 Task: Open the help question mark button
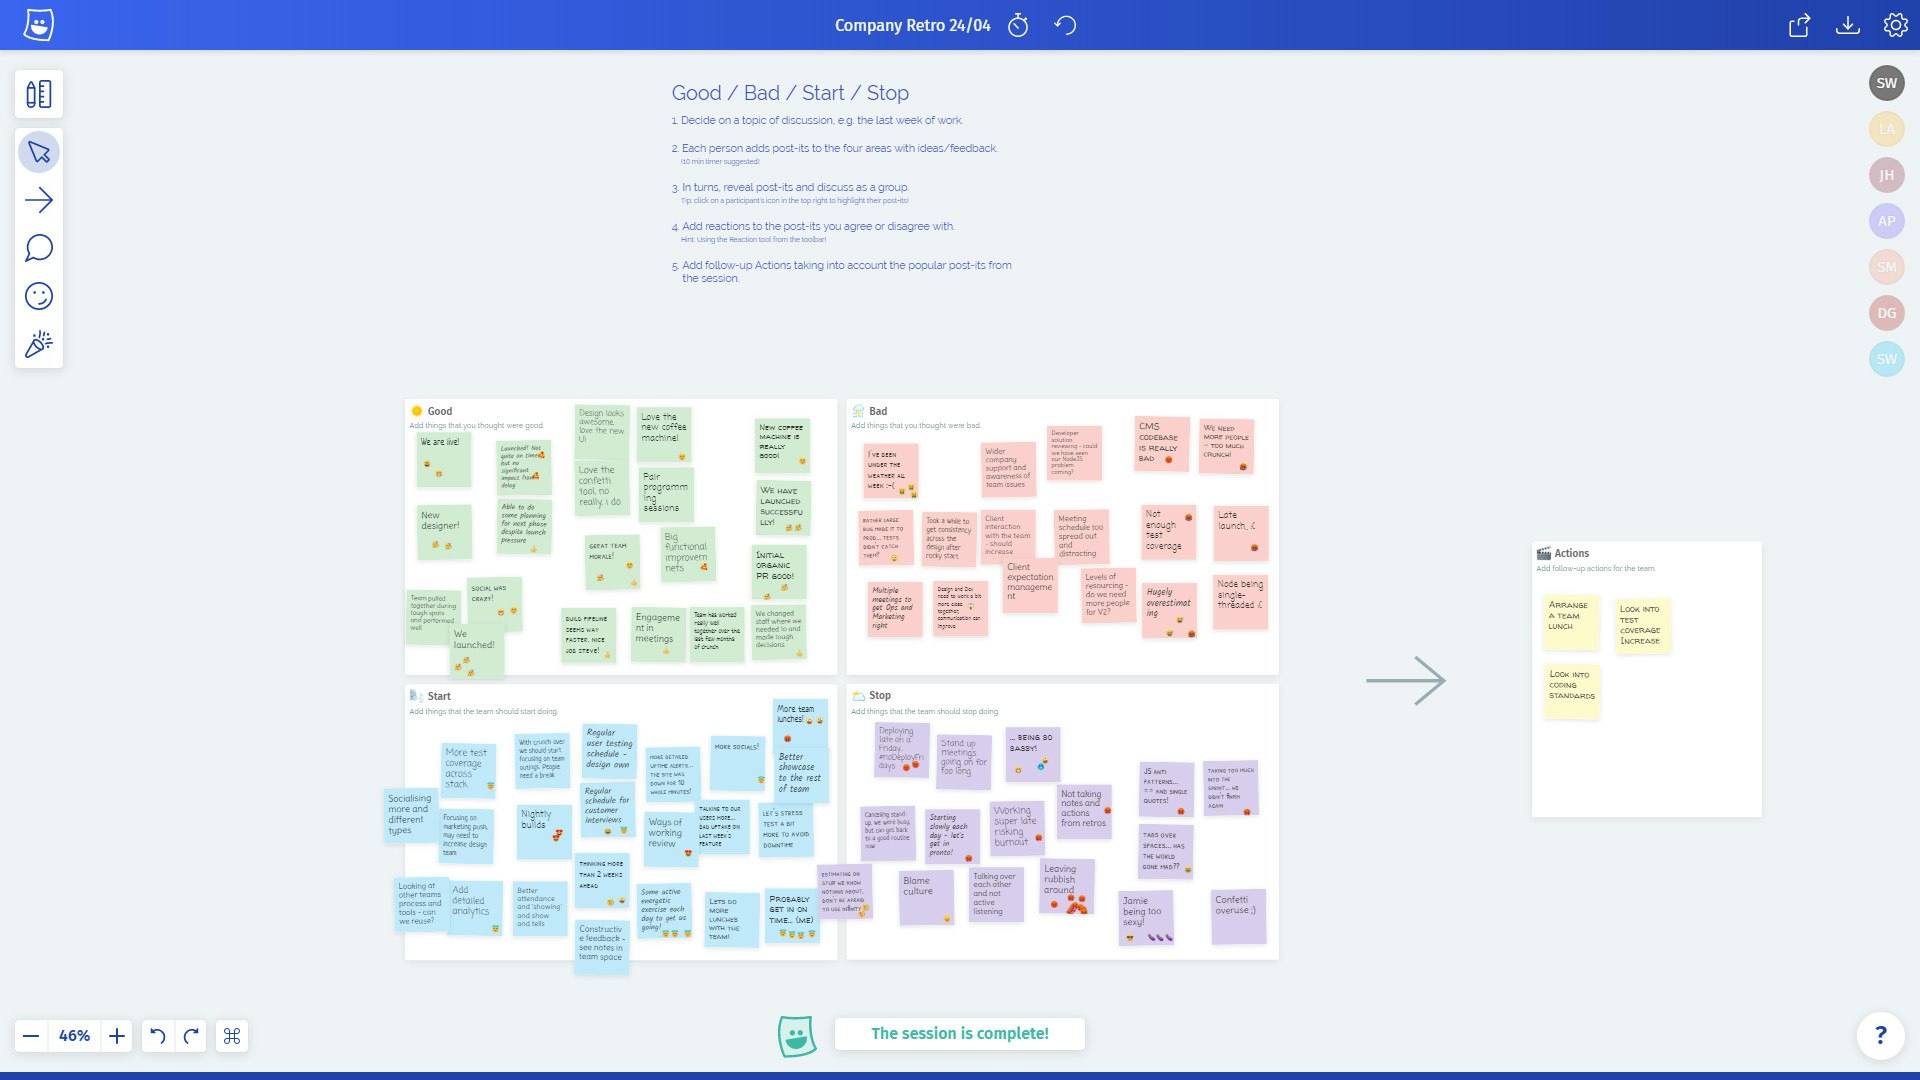pyautogui.click(x=1880, y=1035)
